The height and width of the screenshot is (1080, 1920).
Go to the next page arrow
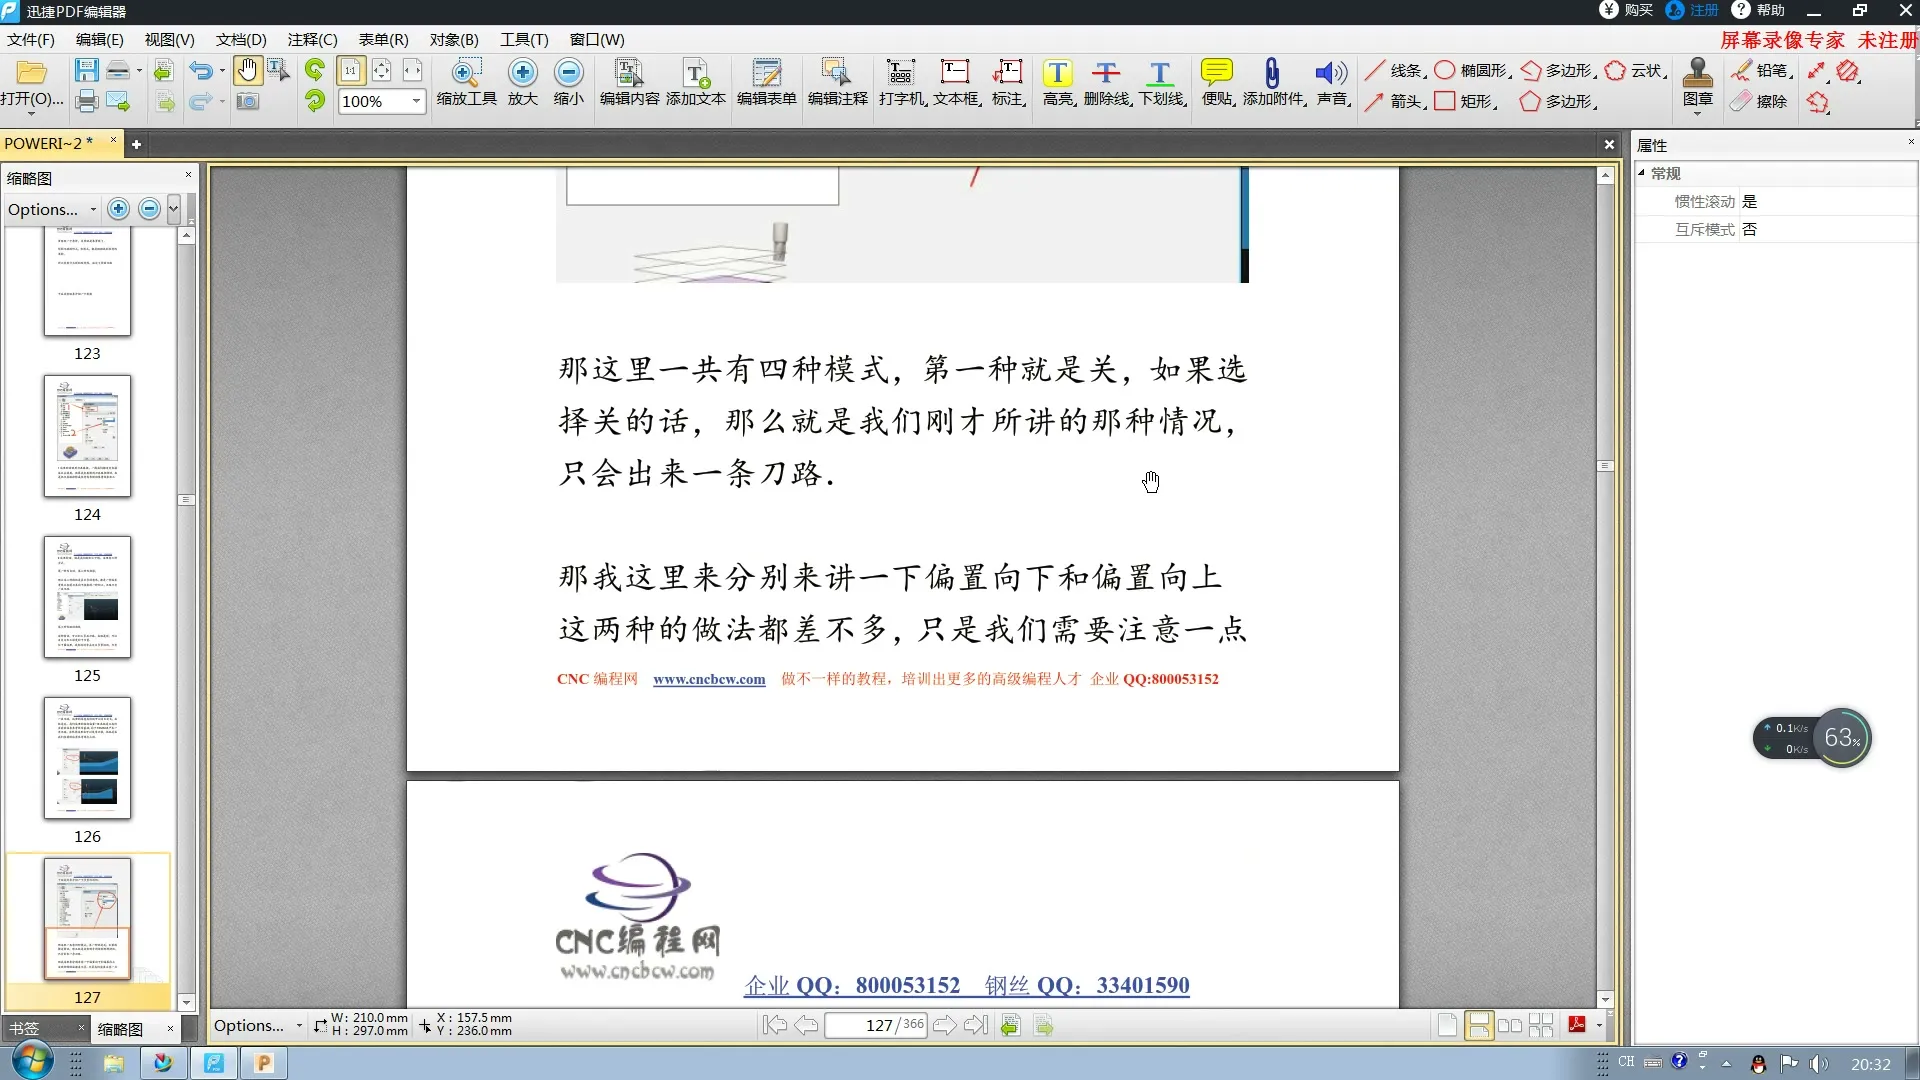coord(944,1025)
